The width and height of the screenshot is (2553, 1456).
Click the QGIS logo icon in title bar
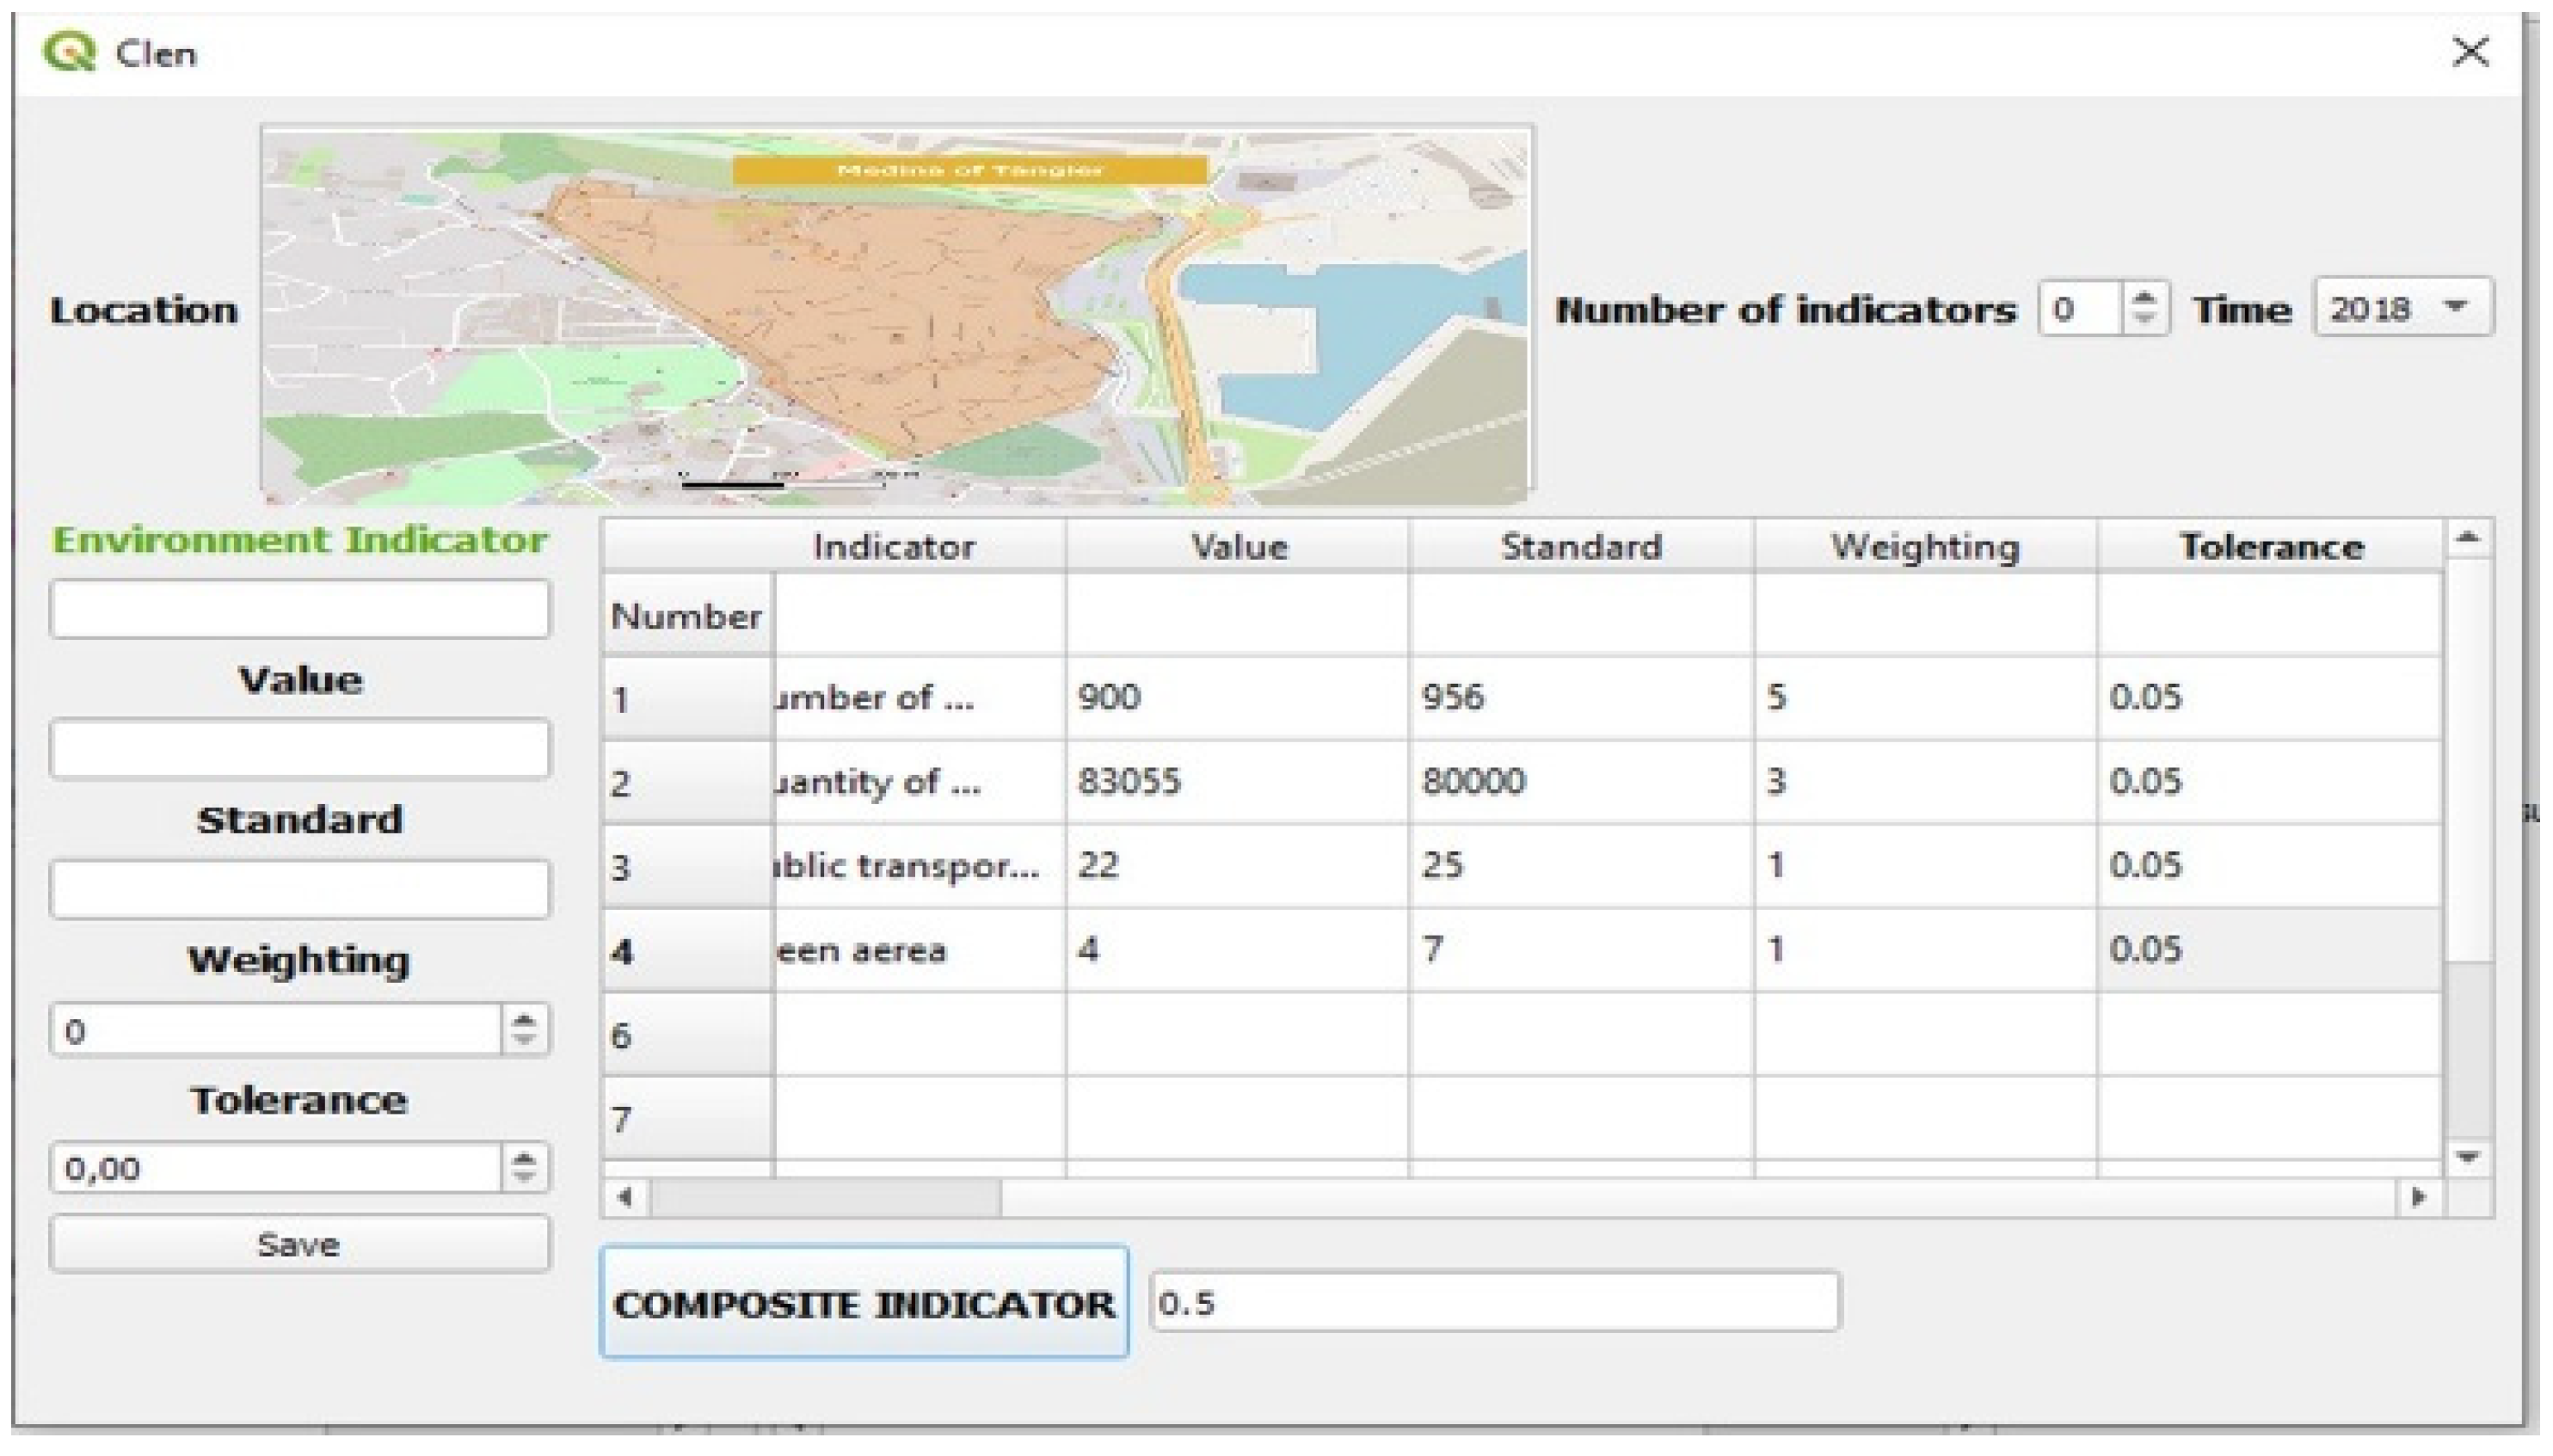68,51
